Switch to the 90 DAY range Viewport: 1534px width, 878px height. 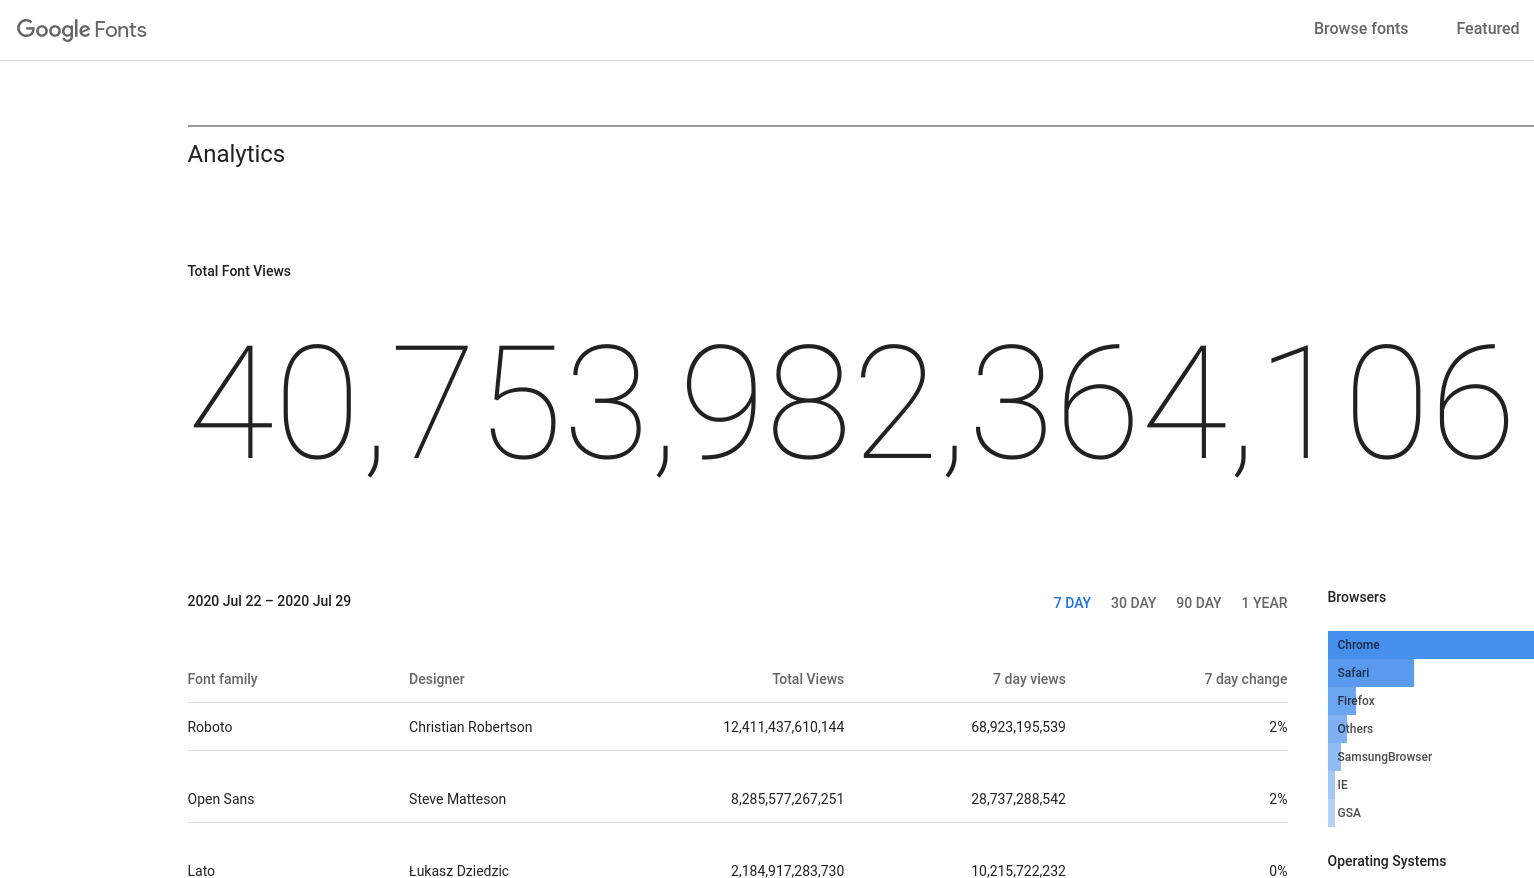click(x=1198, y=603)
